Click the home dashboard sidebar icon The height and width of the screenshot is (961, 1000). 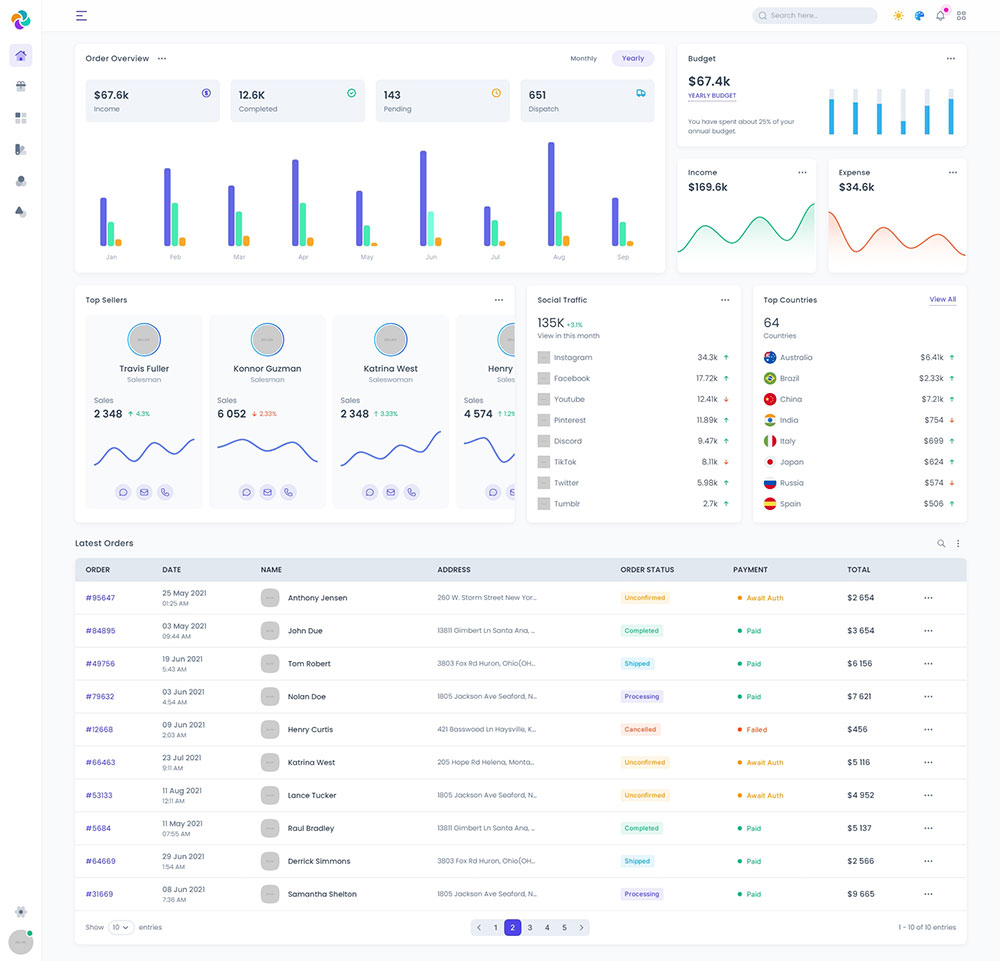[x=21, y=56]
